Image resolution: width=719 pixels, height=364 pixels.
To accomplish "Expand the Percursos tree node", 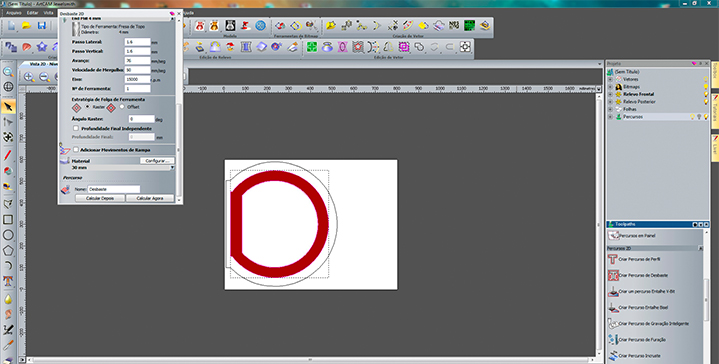I will click(x=610, y=117).
